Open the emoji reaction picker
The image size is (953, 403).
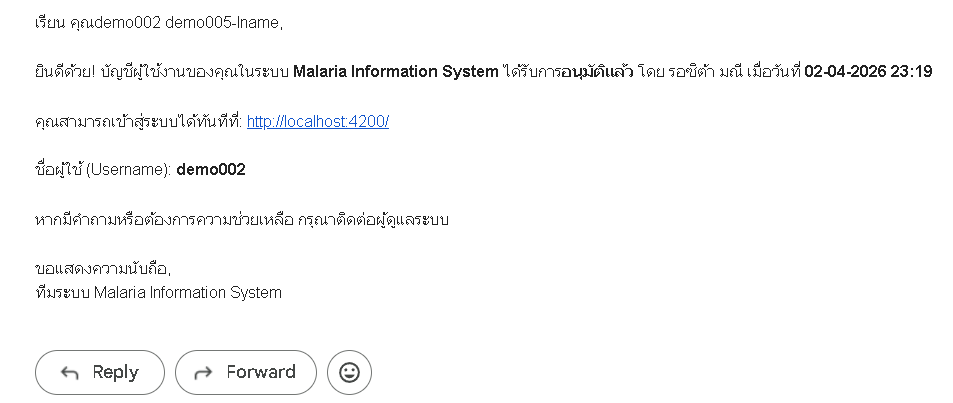[x=349, y=372]
